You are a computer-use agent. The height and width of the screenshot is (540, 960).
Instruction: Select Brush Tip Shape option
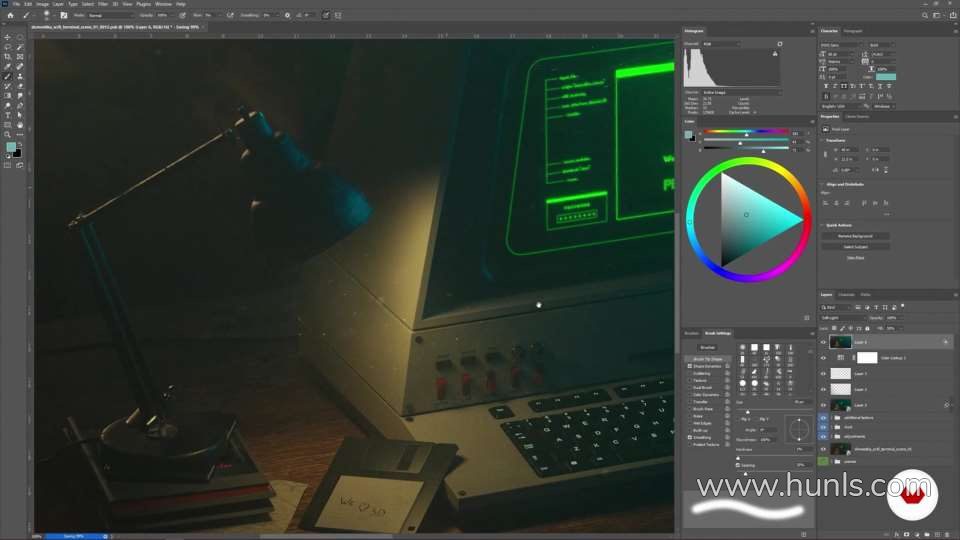click(x=708, y=359)
